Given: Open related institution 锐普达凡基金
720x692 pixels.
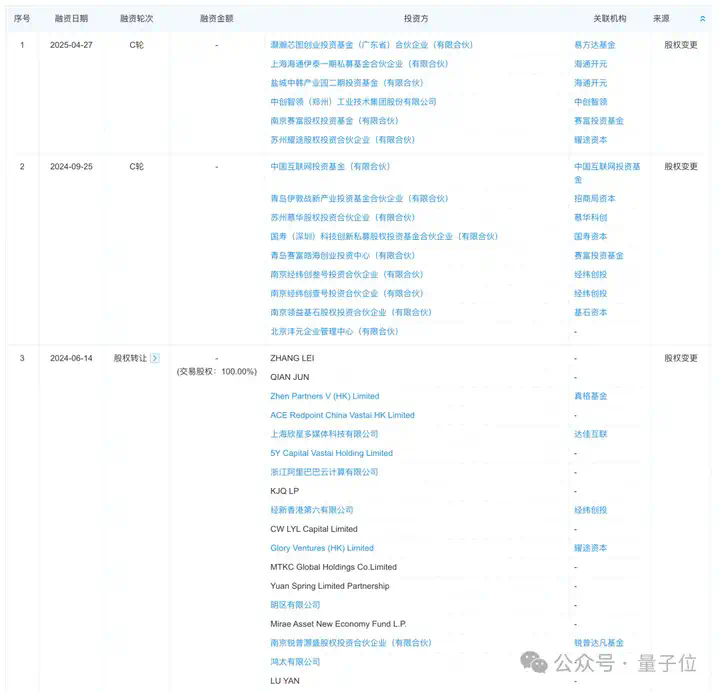Looking at the screenshot, I should [599, 643].
